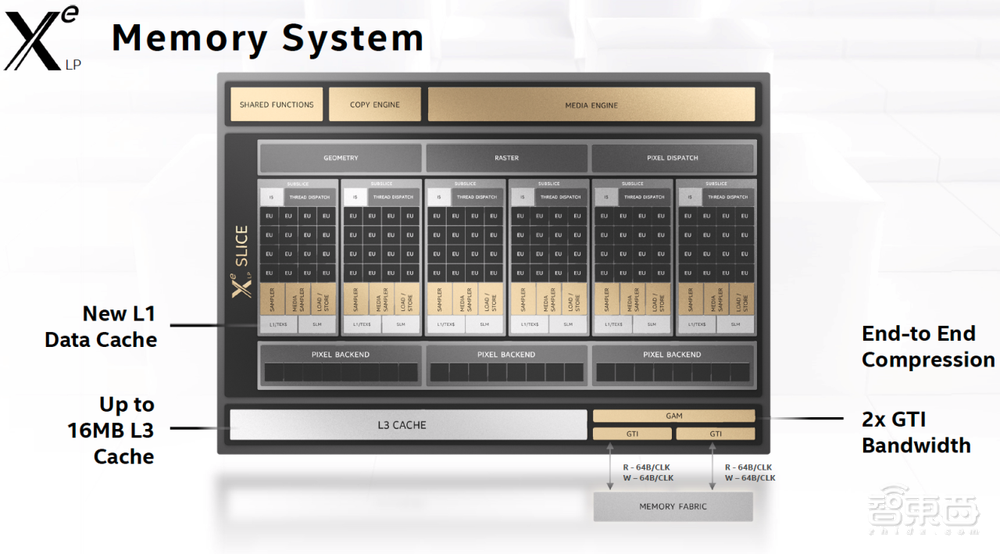Viewport: 1000px width, 554px height.
Task: Click the "New L1 Data Cache" label
Action: tap(100, 328)
